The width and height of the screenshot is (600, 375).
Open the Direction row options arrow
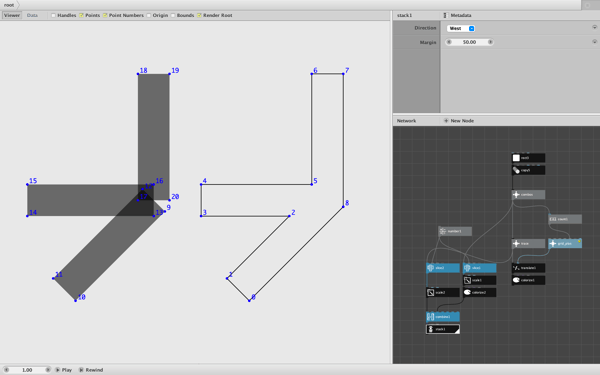[594, 27]
